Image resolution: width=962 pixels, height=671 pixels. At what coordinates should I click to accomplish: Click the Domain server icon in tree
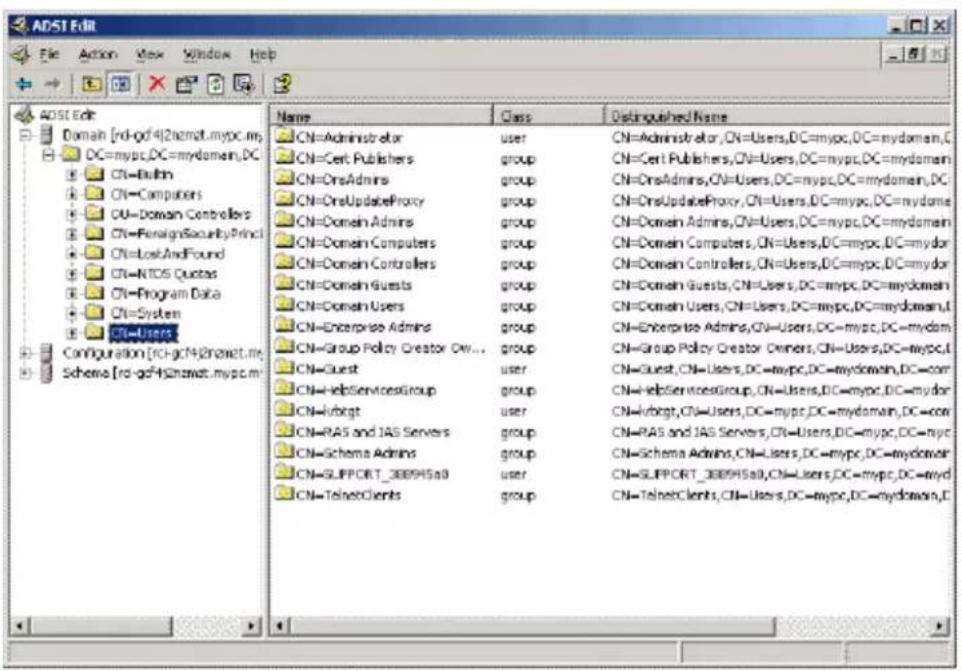coord(46,134)
